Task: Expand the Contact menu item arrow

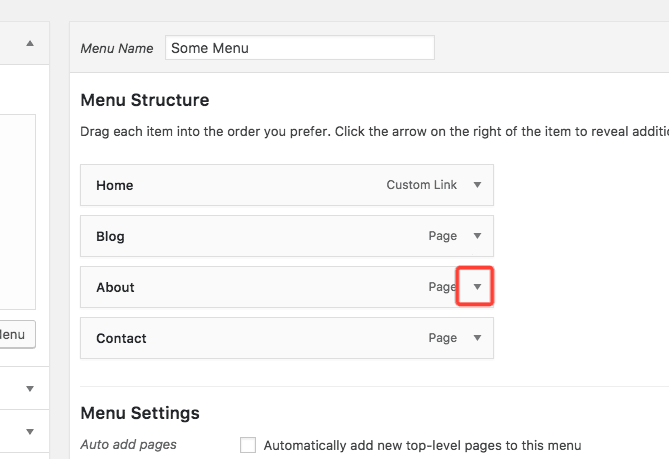Action: coord(477,338)
